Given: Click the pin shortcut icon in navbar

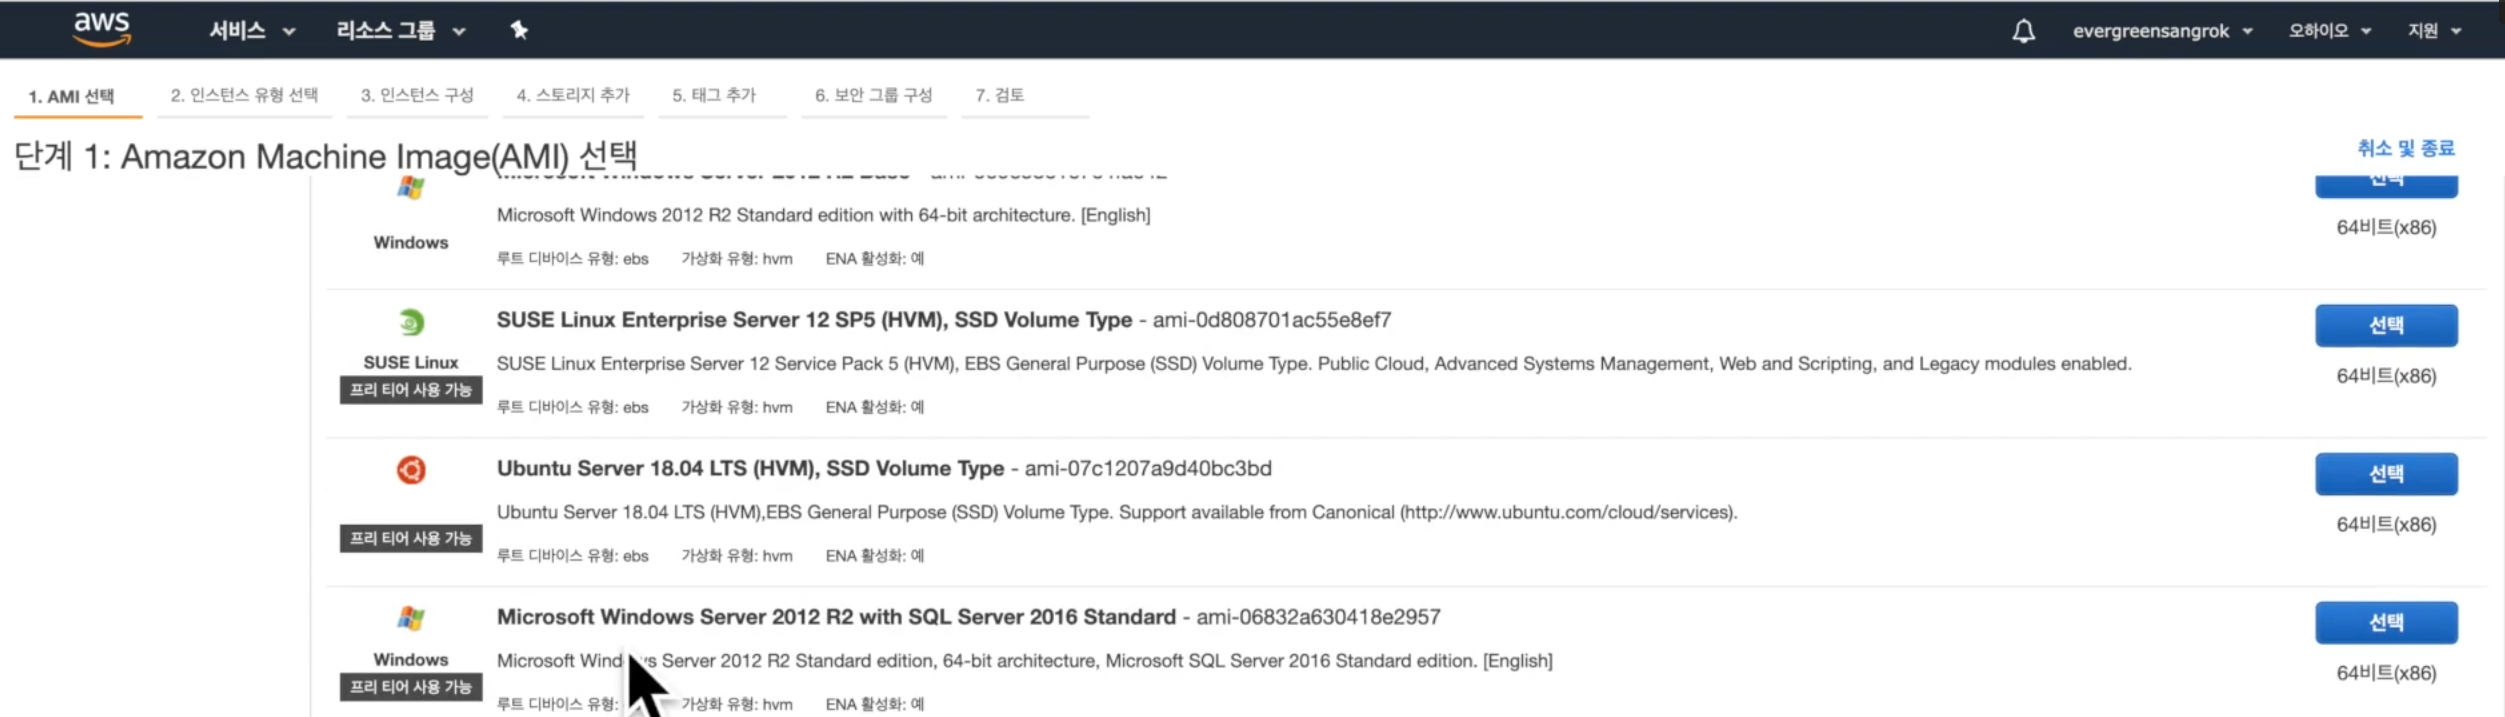Looking at the screenshot, I should (518, 30).
